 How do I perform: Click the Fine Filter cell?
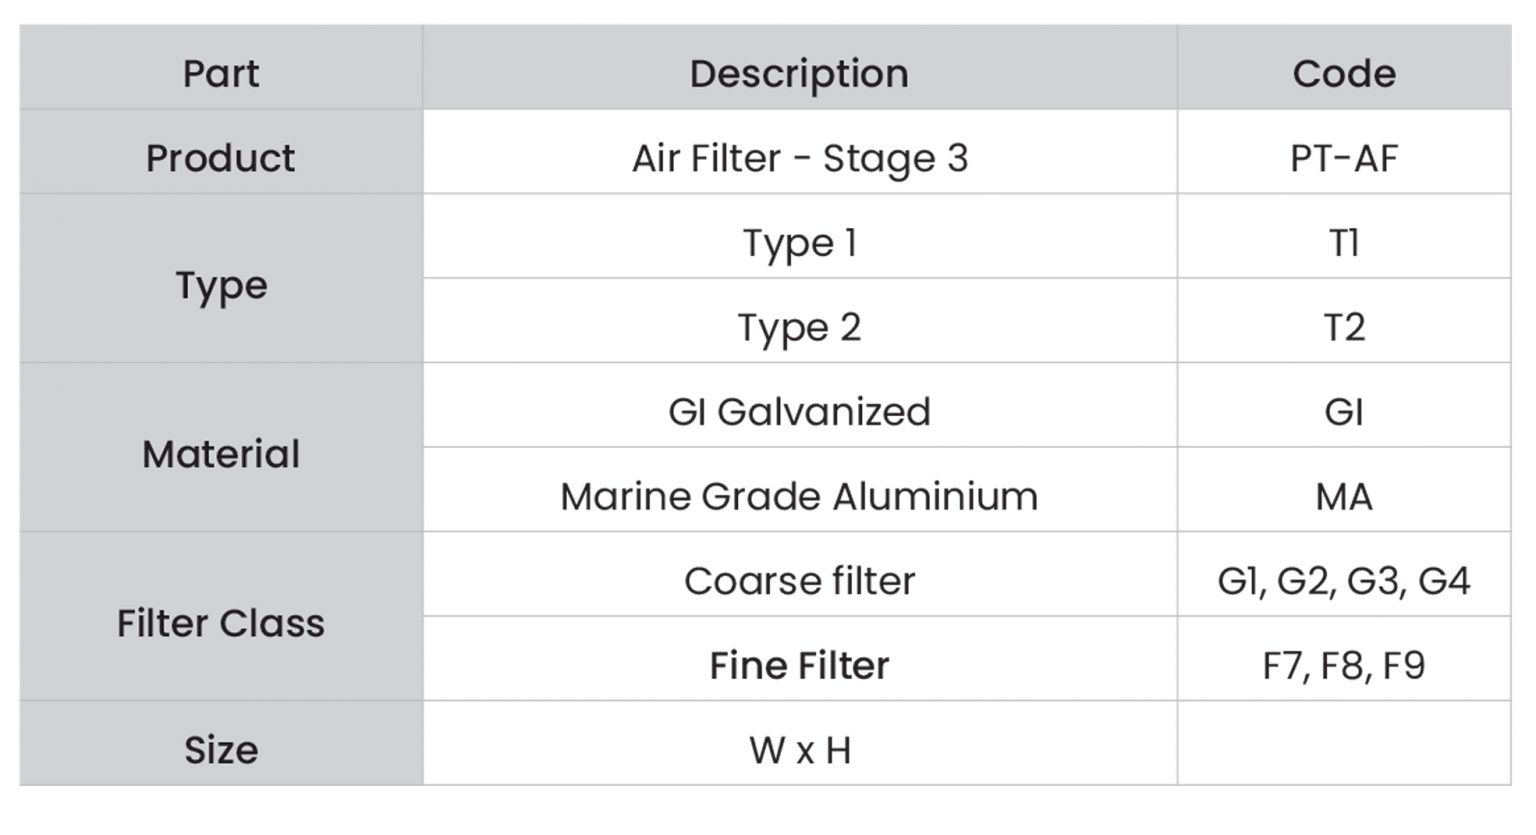click(x=800, y=659)
